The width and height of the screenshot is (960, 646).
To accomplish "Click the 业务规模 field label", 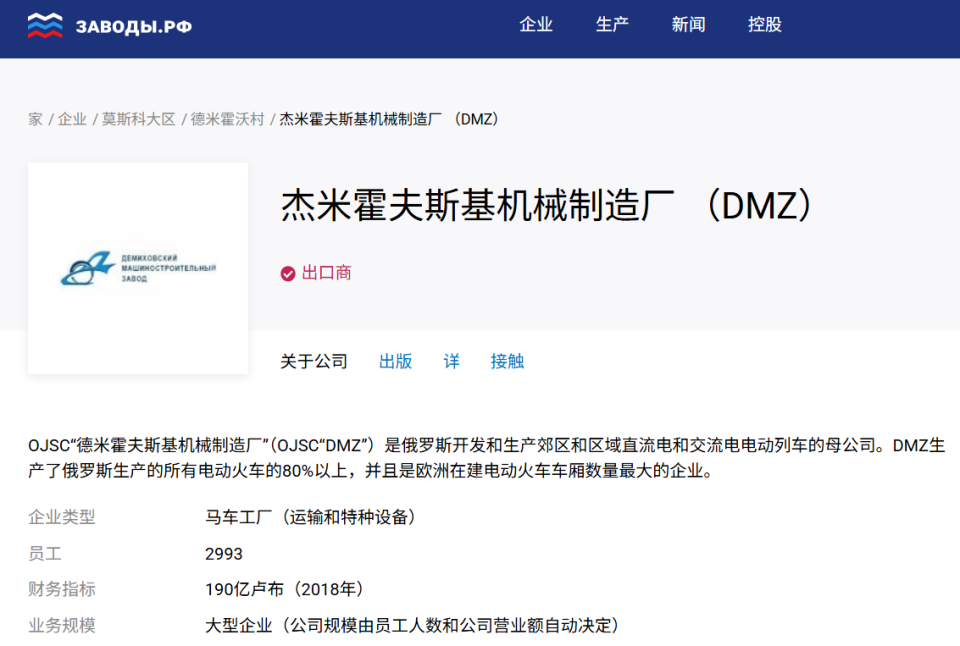I will 62,625.
